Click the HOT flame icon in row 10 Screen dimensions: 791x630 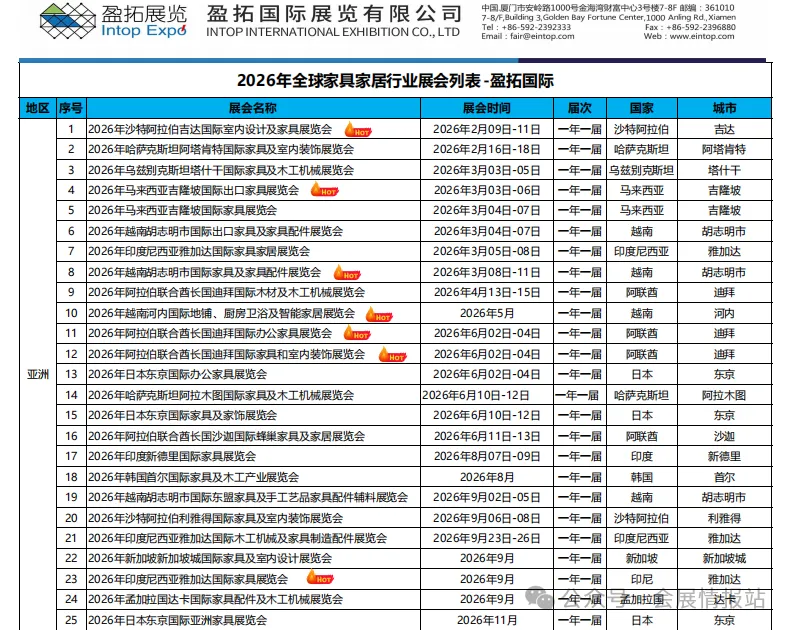pos(379,314)
